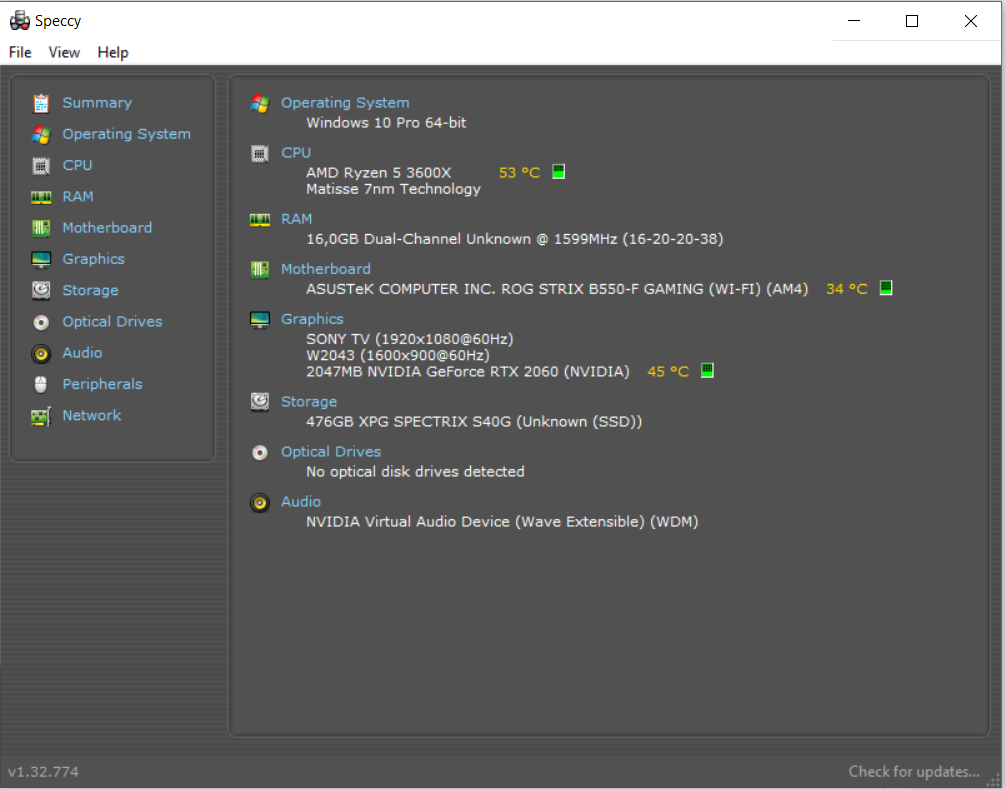Click the Summary clipboard icon in sidebar
Screen dimensions: 1006x789
(41, 103)
